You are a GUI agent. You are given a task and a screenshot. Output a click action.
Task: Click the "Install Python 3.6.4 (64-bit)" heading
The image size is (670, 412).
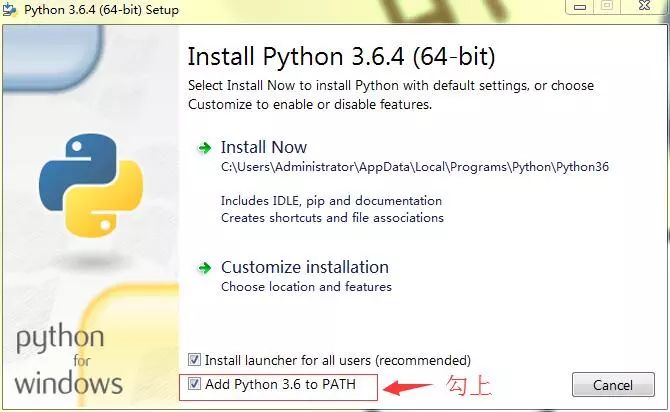(341, 54)
